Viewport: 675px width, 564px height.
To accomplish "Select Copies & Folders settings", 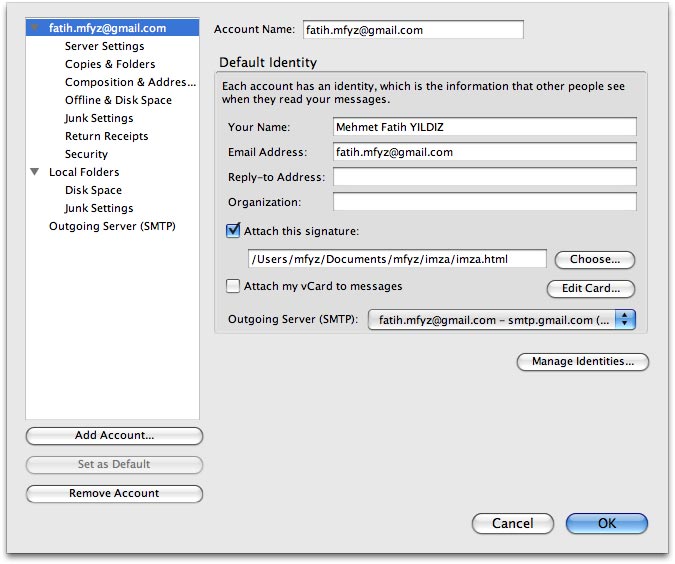I will 110,64.
